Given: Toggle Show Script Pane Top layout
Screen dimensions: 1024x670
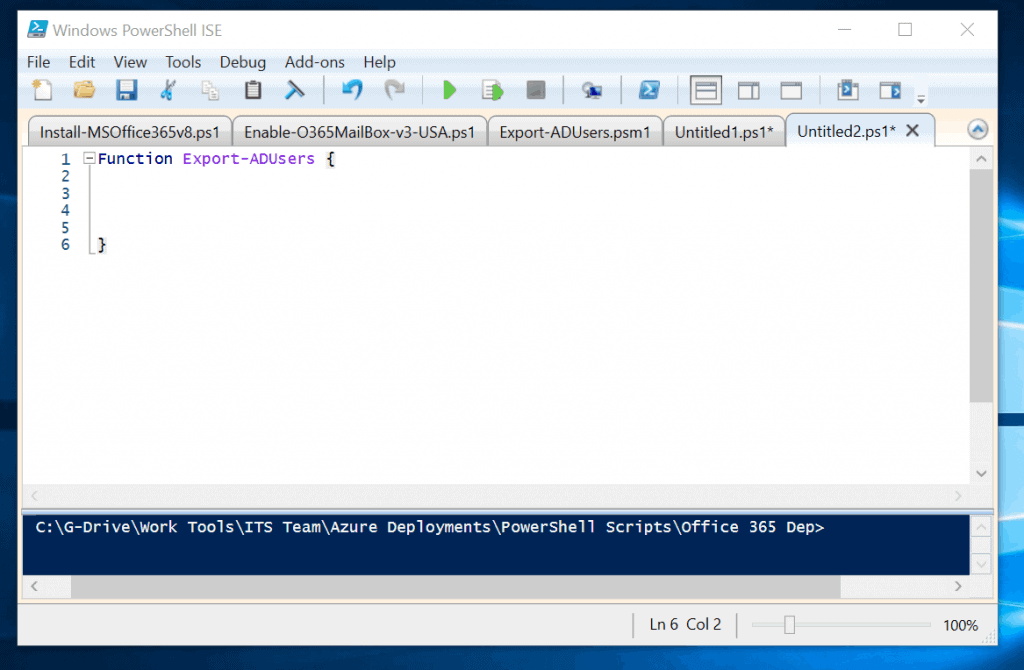Looking at the screenshot, I should tap(705, 89).
